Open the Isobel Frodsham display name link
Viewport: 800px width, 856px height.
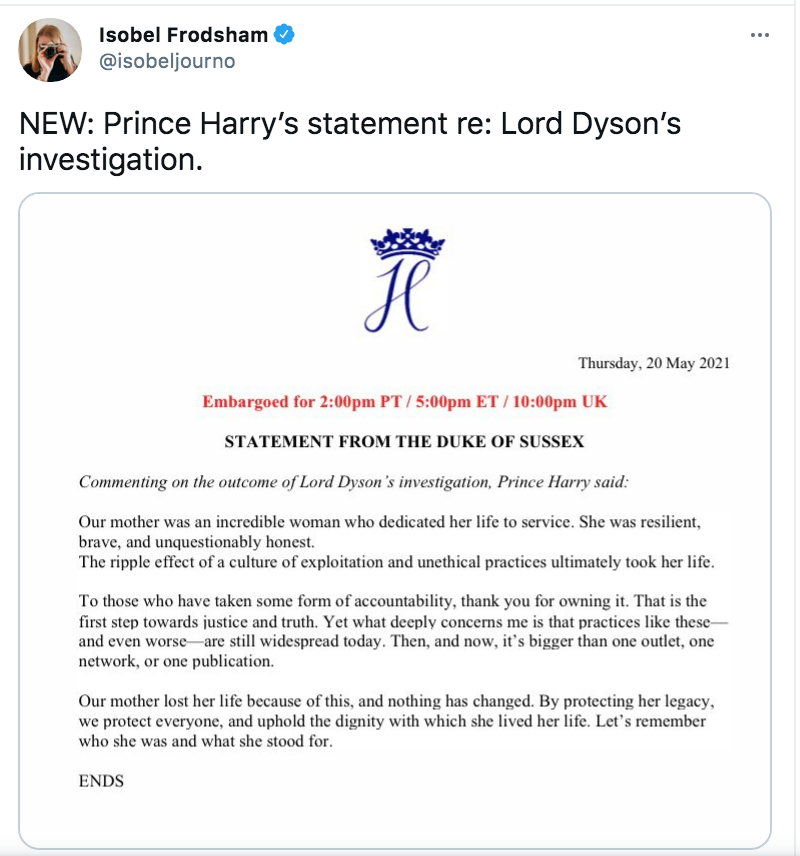click(183, 36)
